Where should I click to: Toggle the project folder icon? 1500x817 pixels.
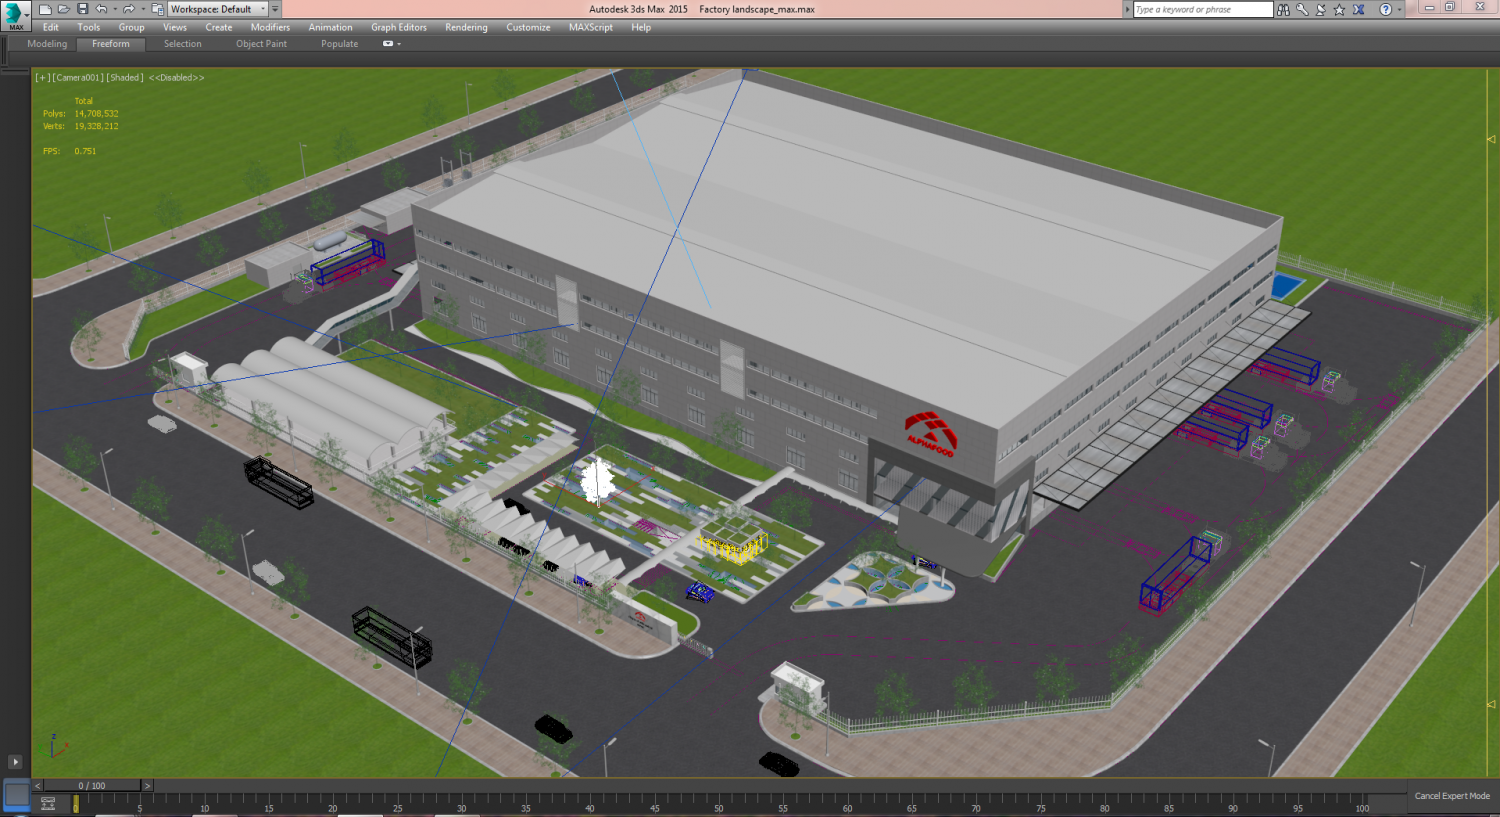tap(158, 8)
